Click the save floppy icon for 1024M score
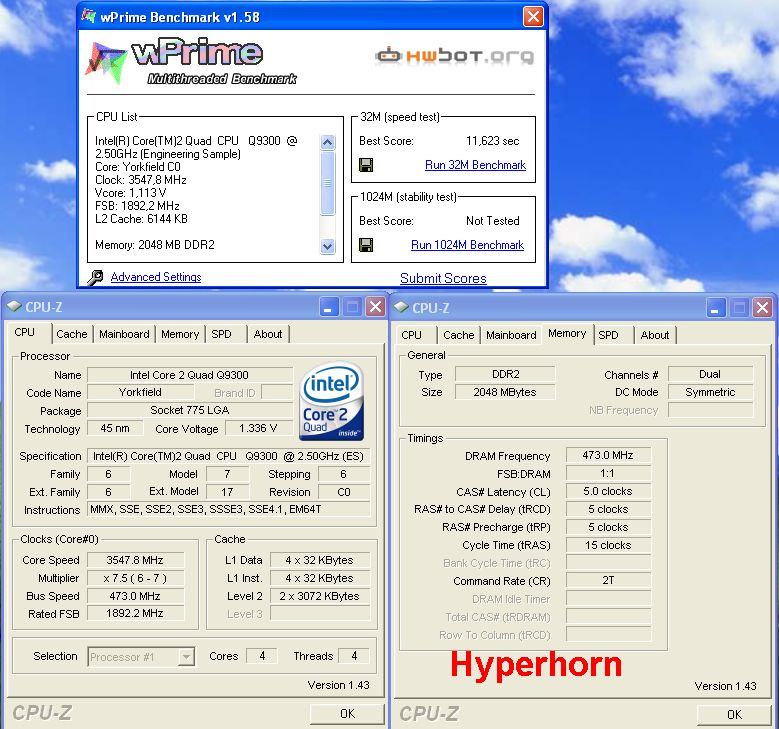779x729 pixels. coord(366,245)
